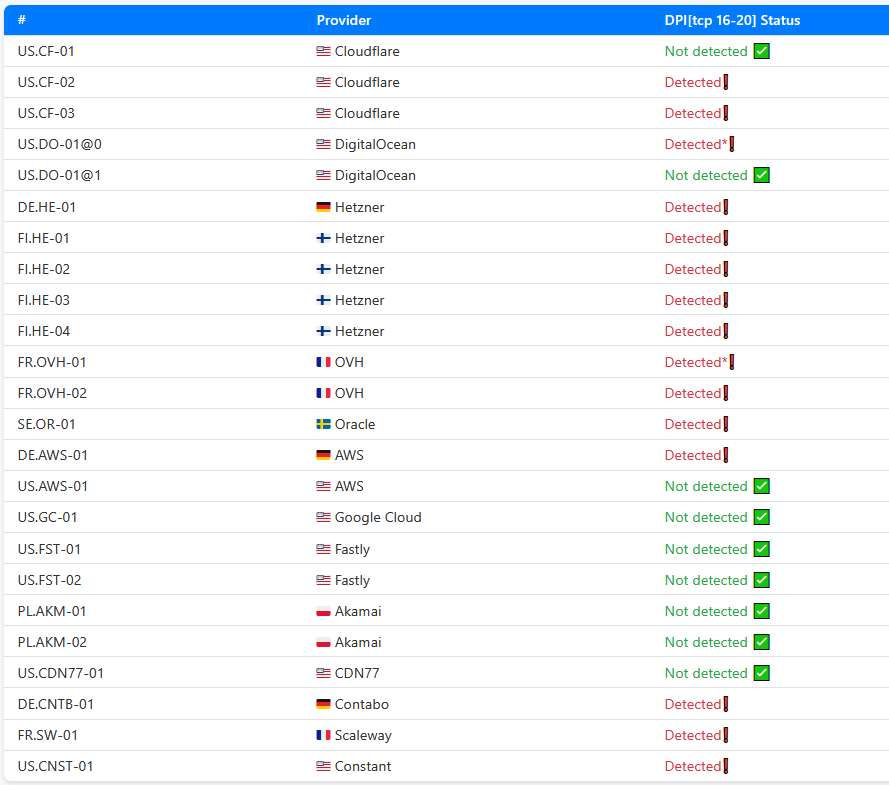Click the green checkmark icon for US.CF-01

[762, 51]
